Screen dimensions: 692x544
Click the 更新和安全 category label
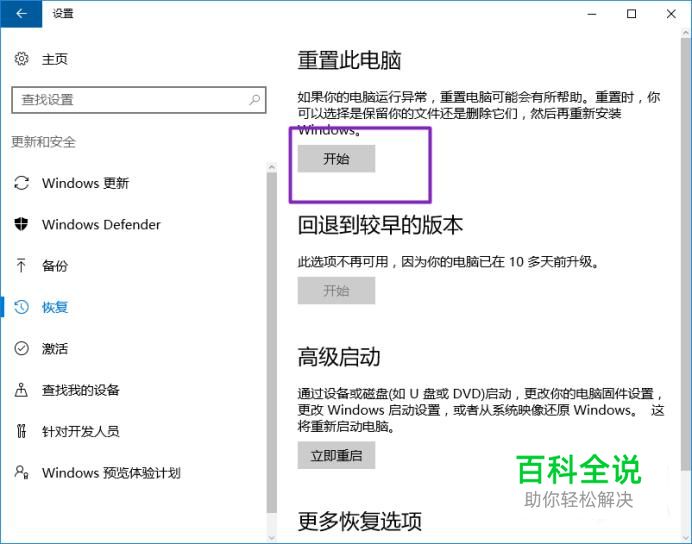tap(43, 142)
